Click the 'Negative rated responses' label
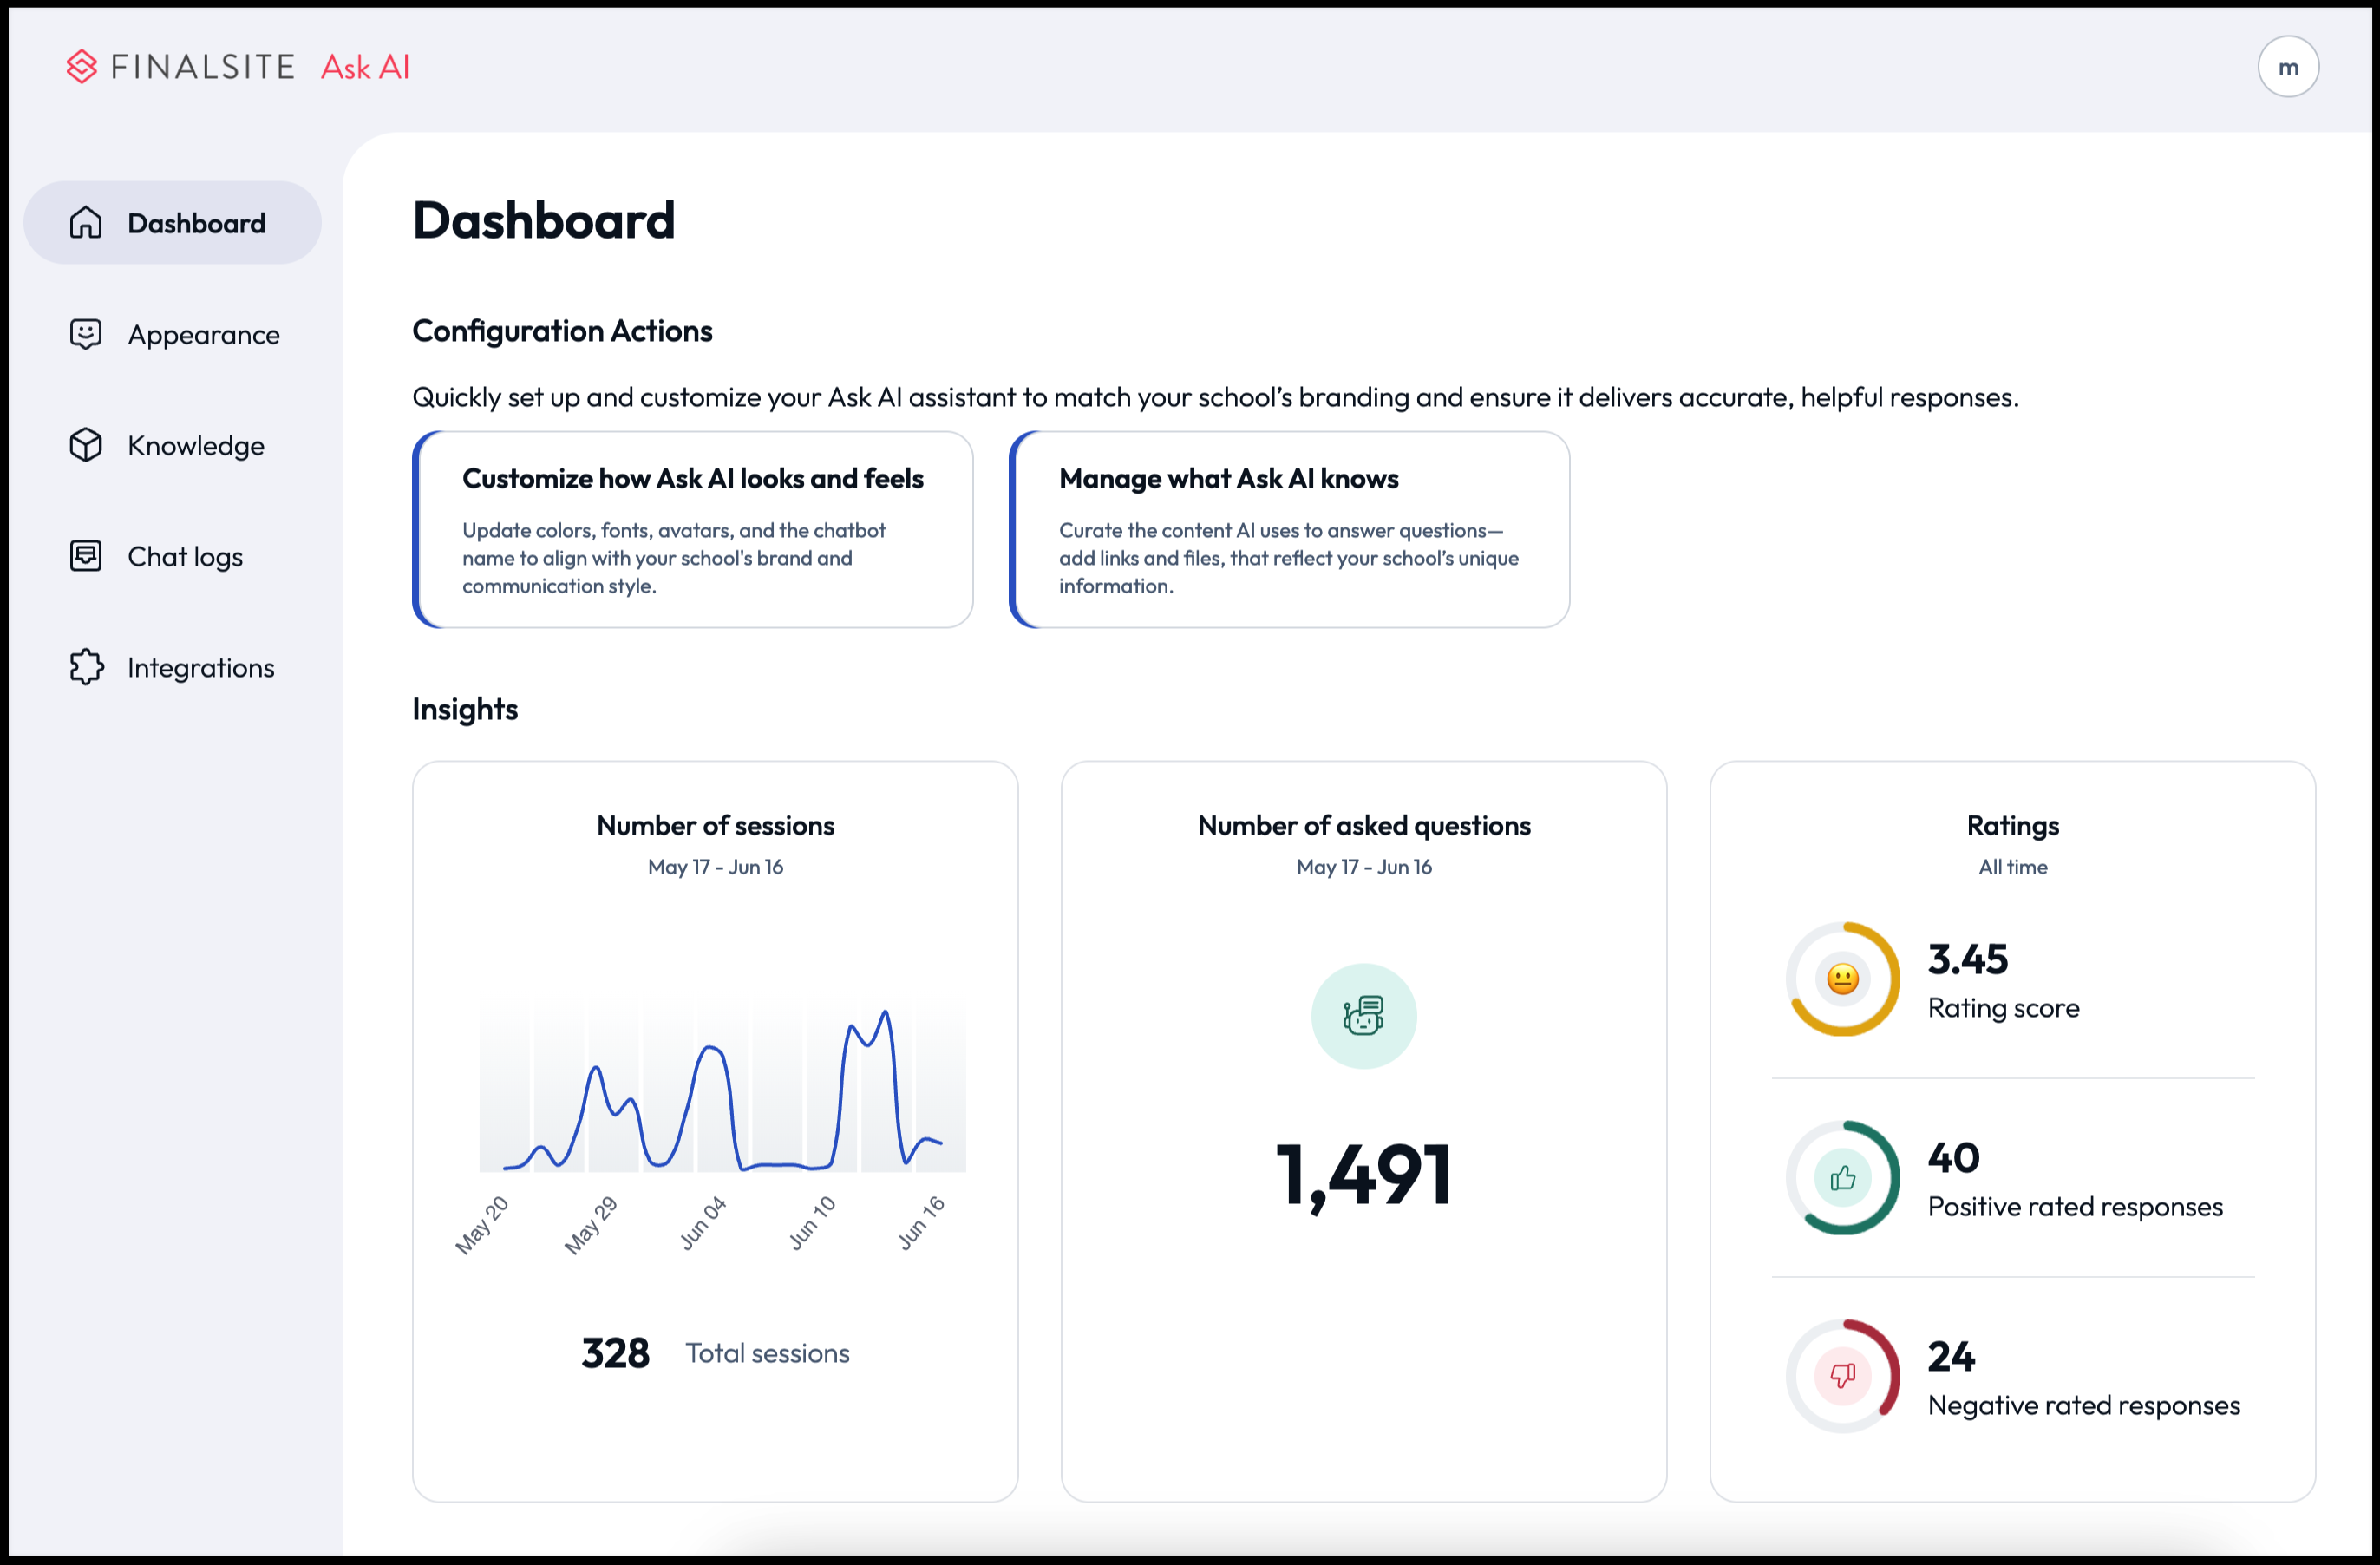Viewport: 2380px width, 1565px height. [2084, 1405]
